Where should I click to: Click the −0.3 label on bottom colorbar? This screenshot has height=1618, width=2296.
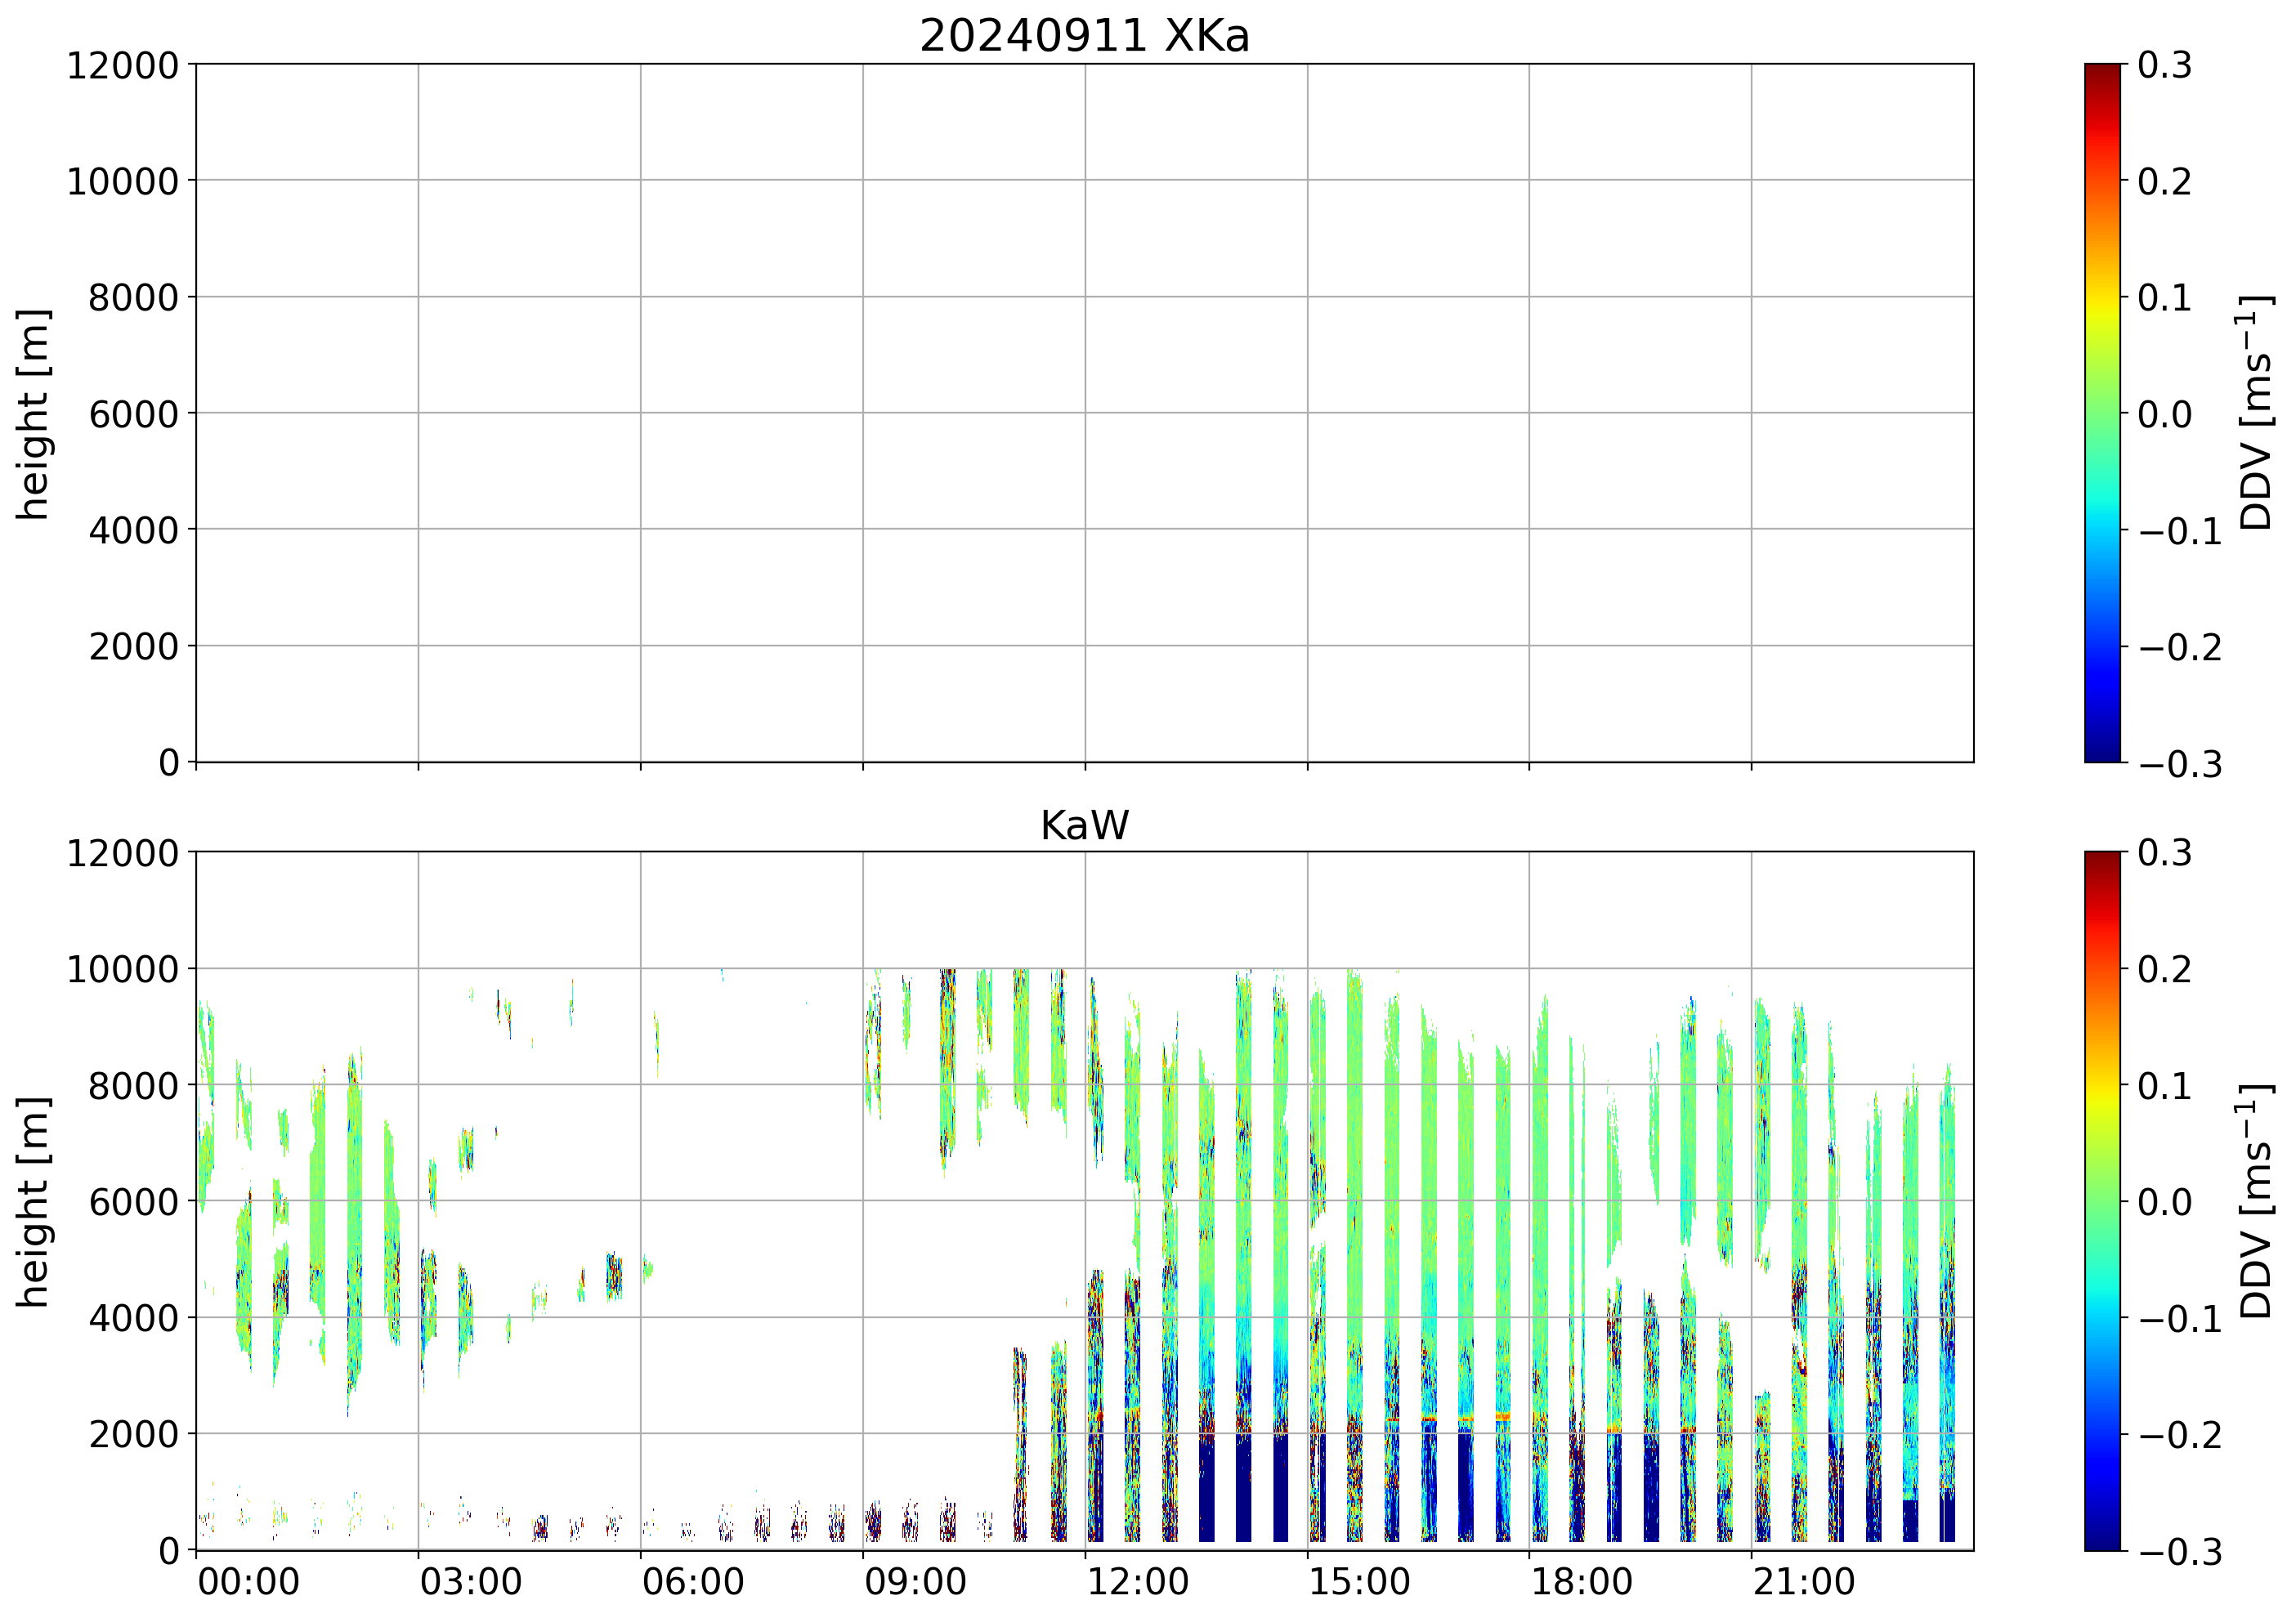(2180, 1552)
